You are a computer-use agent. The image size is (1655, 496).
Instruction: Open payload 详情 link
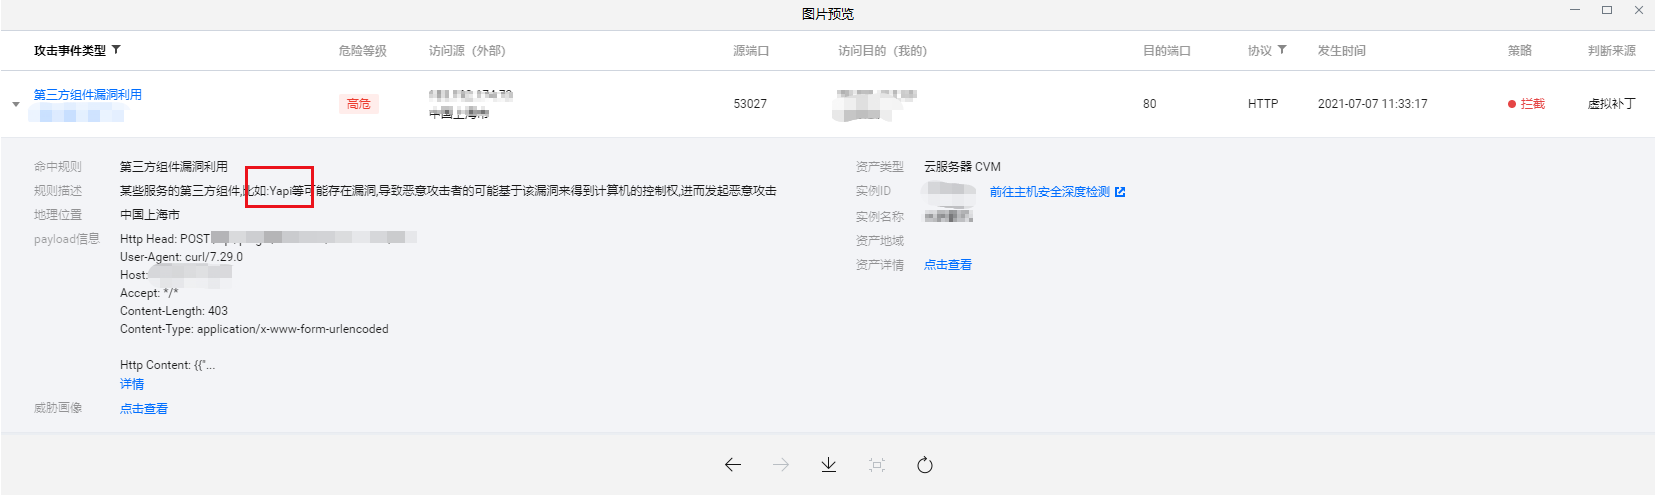click(132, 384)
